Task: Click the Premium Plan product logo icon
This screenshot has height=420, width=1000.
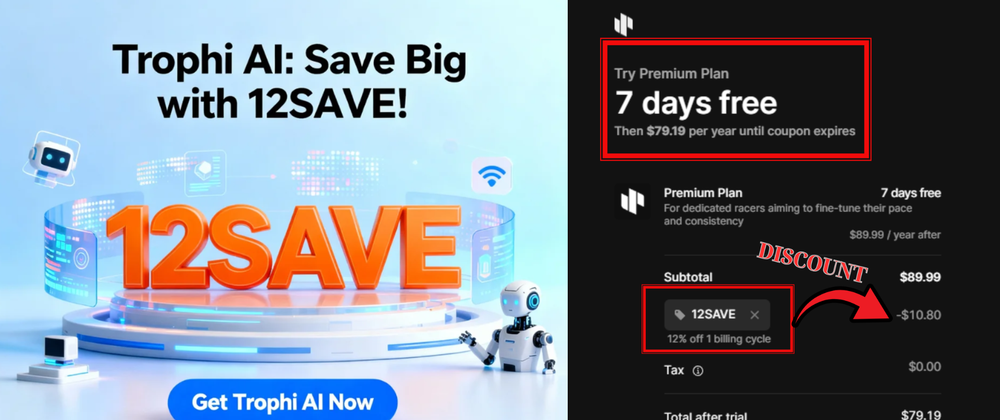Action: click(x=633, y=202)
